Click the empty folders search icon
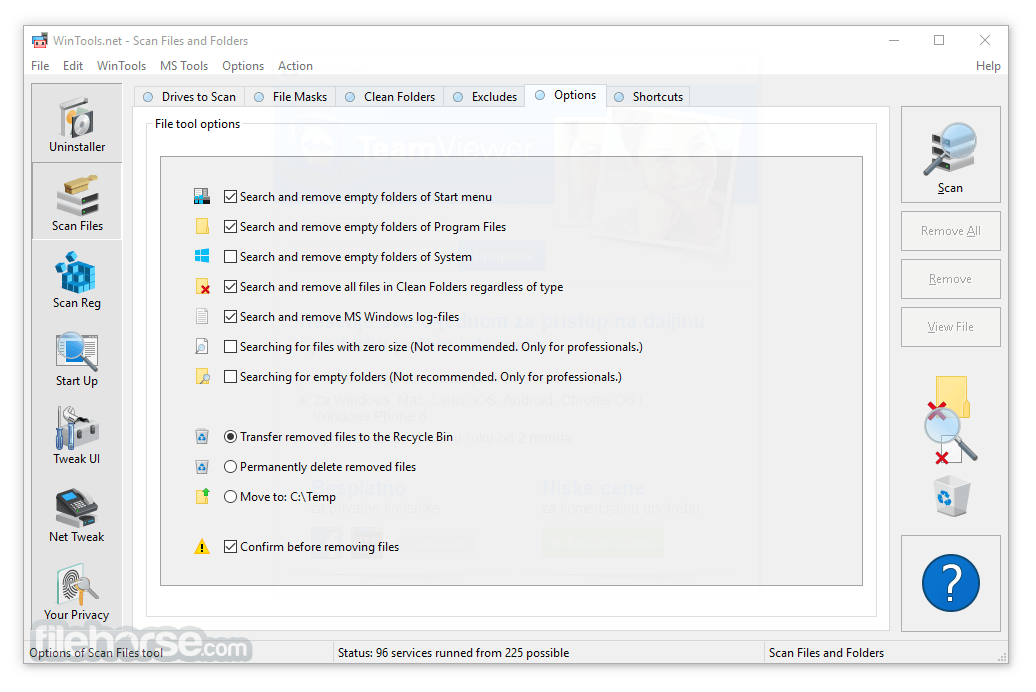The image size is (1036, 692). [202, 377]
